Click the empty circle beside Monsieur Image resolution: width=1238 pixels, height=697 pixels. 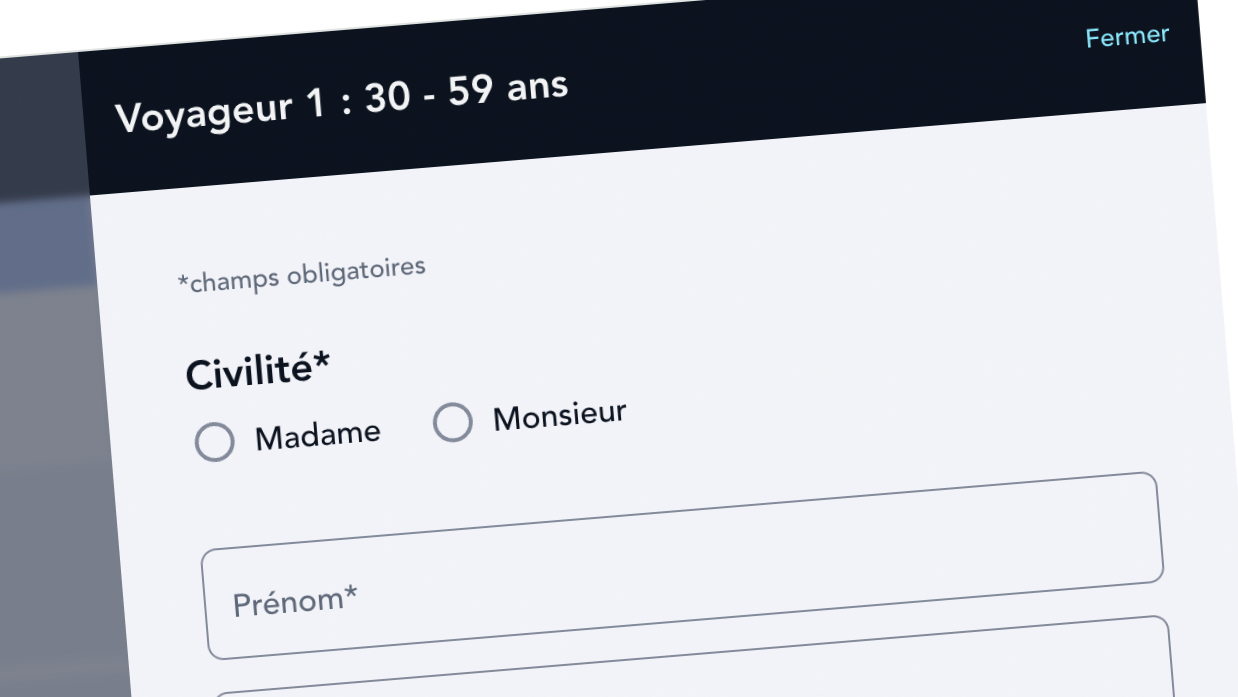click(452, 422)
